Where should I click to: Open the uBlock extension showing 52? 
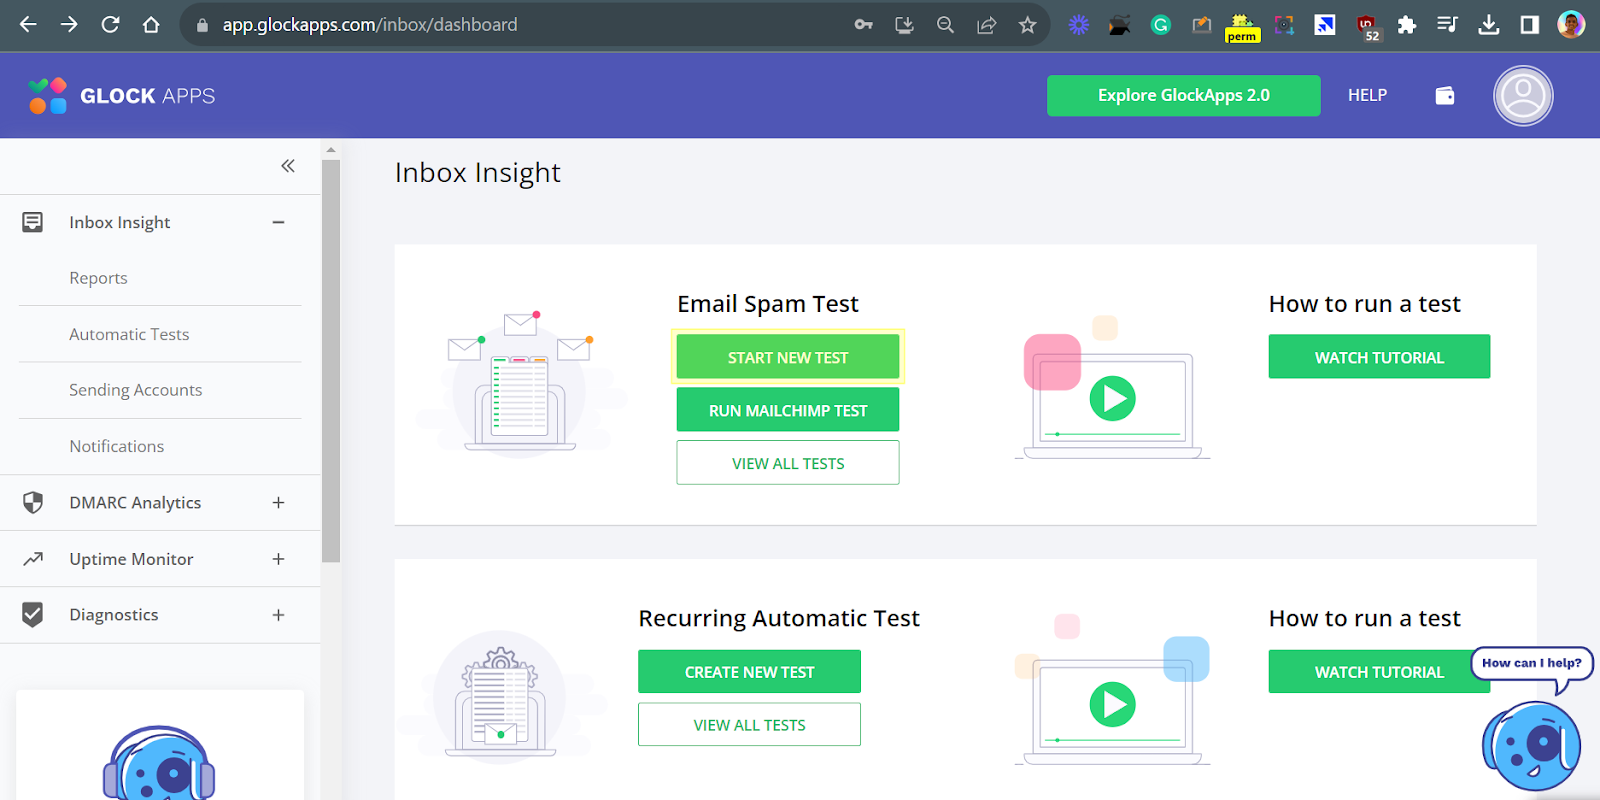[1368, 27]
